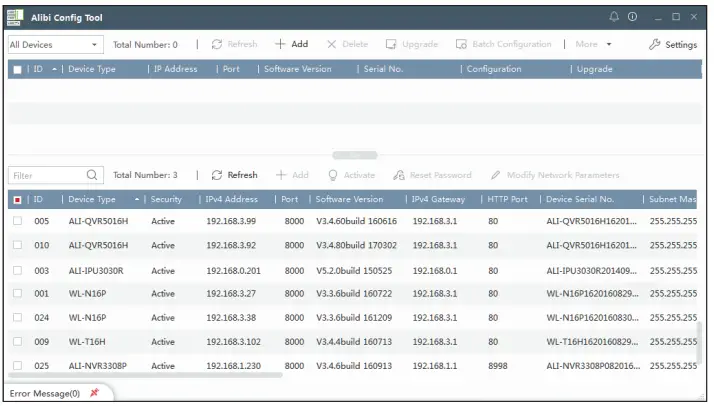Screen dimensions: 714x406
Task: Sort by Device Type column arrow
Action: [136, 200]
